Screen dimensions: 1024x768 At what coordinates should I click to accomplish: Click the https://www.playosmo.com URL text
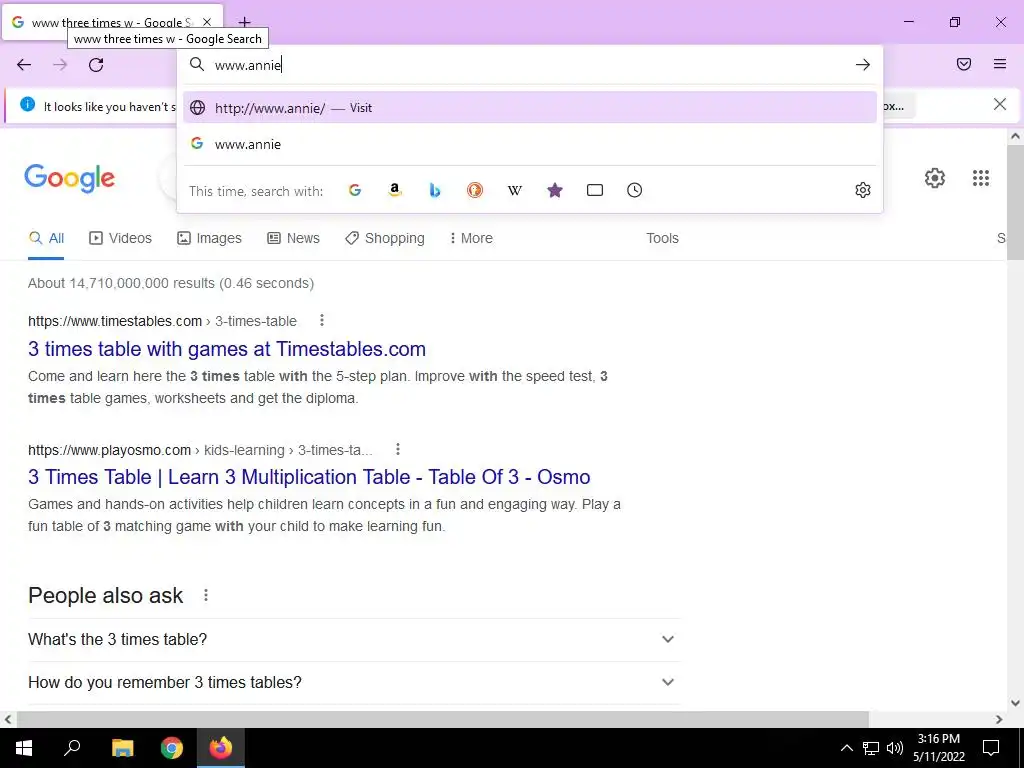109,450
